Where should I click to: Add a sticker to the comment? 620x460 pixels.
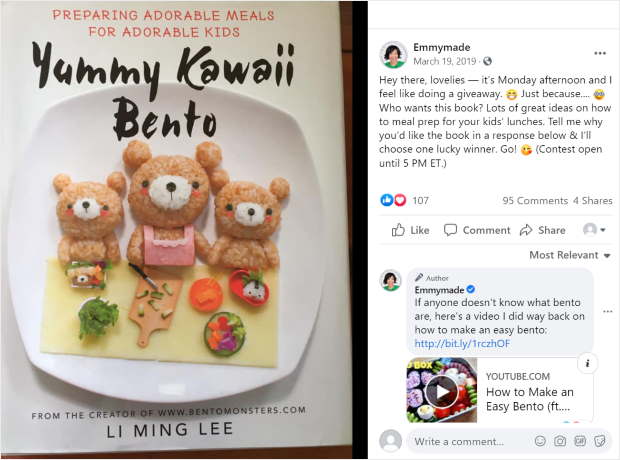[x=600, y=441]
